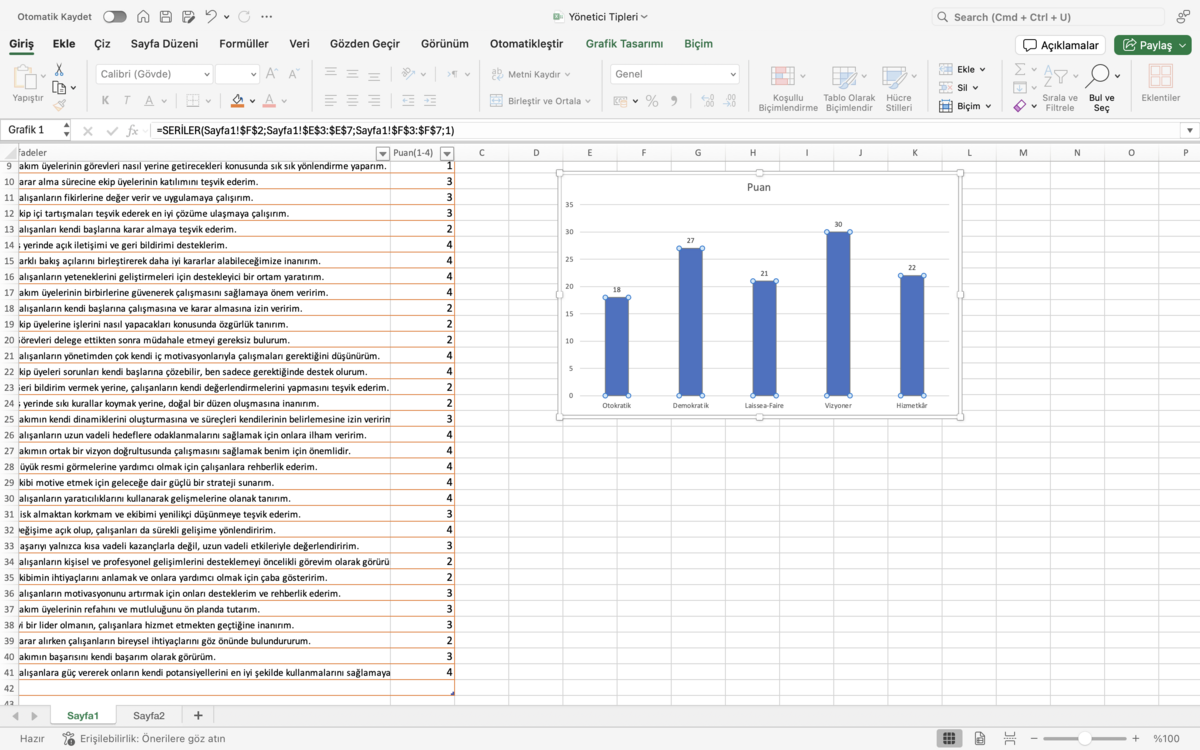Toggle underline A formatting
Image resolution: width=1200 pixels, height=750 pixels.
[149, 100]
